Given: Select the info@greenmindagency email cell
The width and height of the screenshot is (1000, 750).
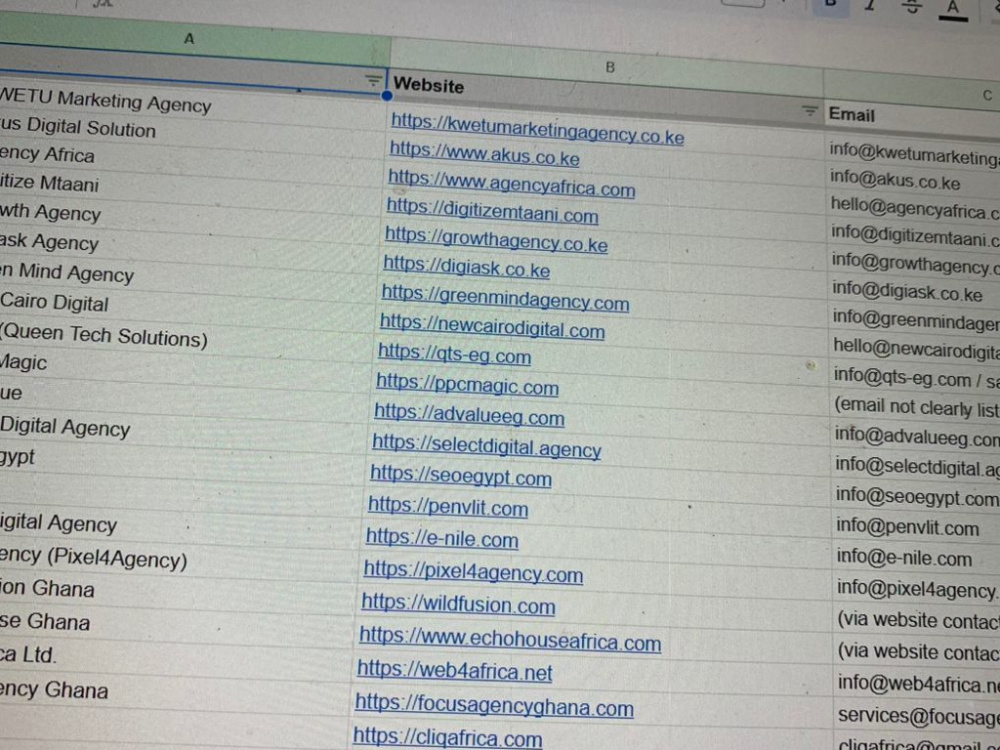Looking at the screenshot, I should (x=915, y=320).
